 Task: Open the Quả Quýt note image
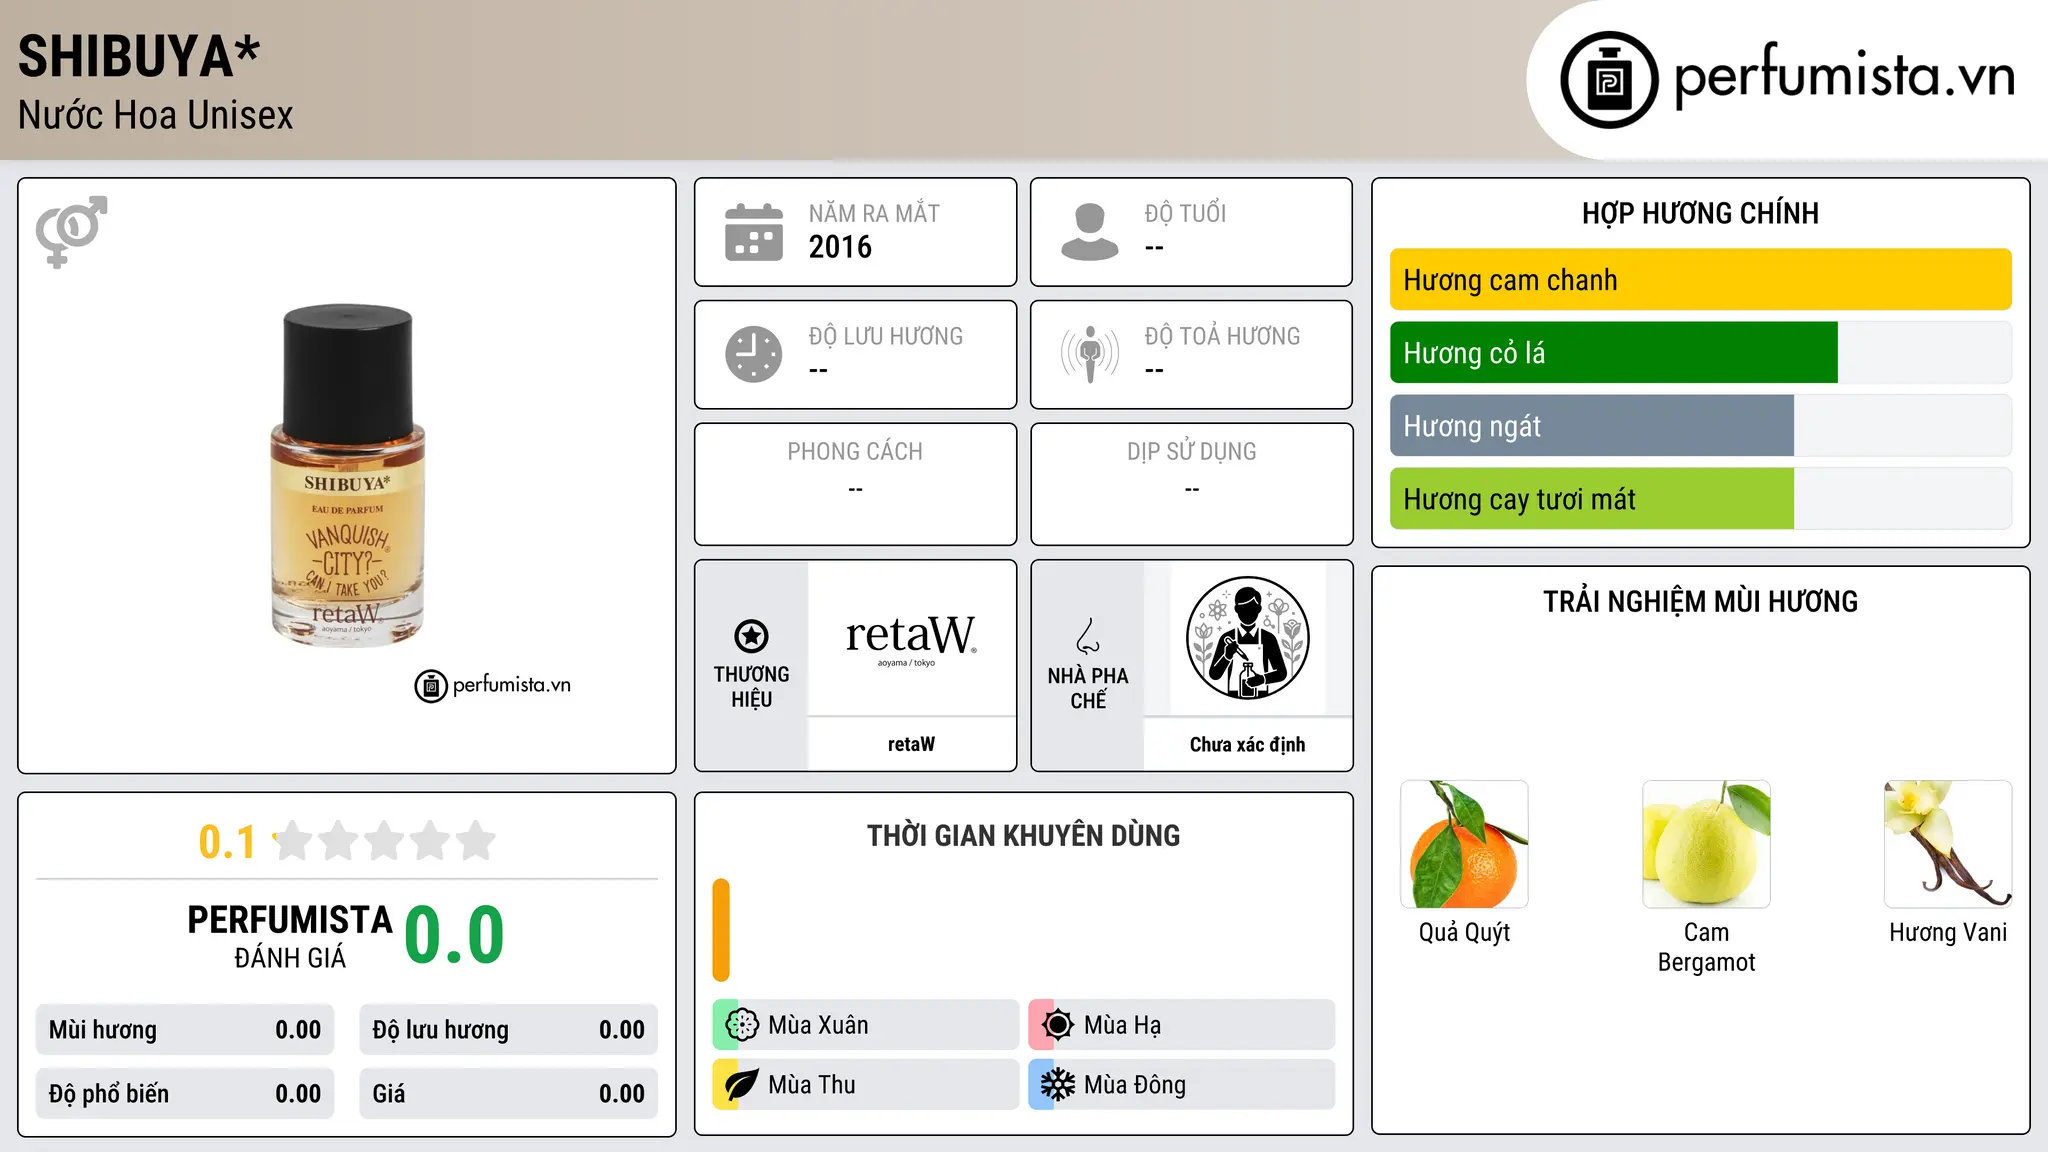point(1464,844)
